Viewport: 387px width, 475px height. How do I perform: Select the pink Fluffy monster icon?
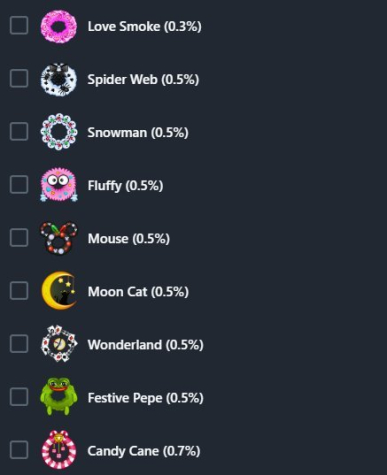(x=59, y=185)
